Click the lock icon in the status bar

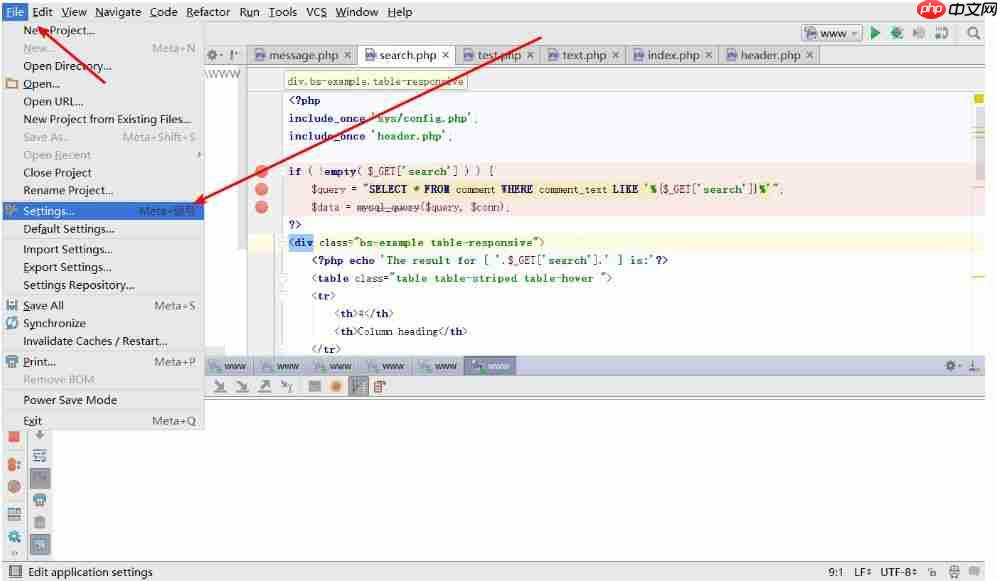point(932,572)
